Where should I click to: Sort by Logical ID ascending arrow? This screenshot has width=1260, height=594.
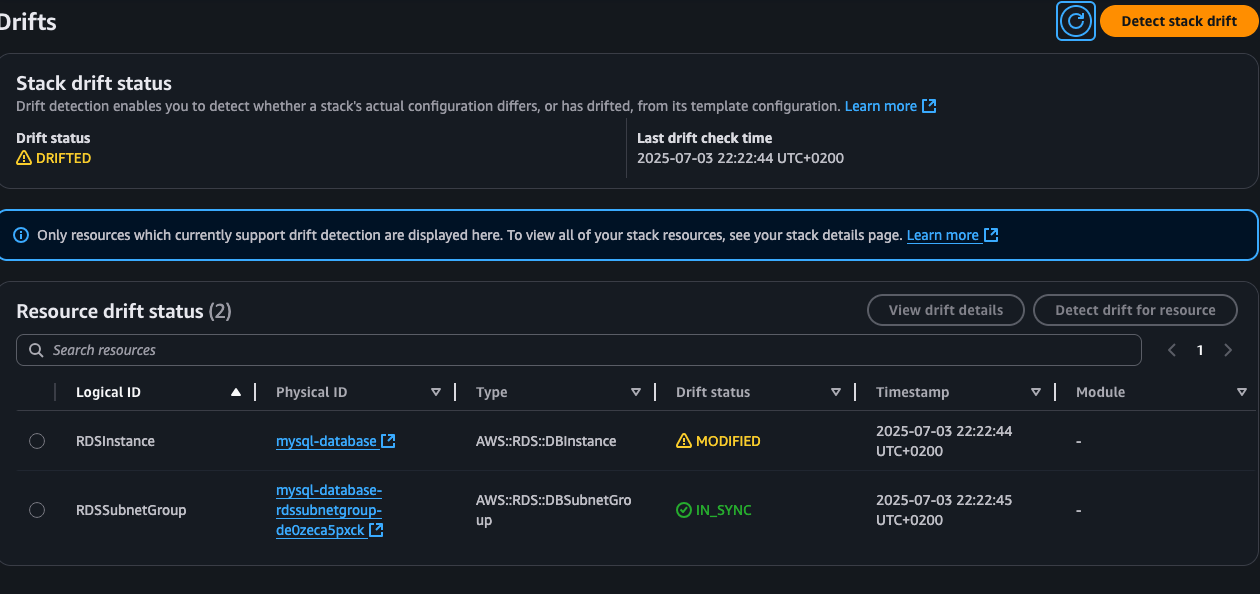[x=236, y=392]
